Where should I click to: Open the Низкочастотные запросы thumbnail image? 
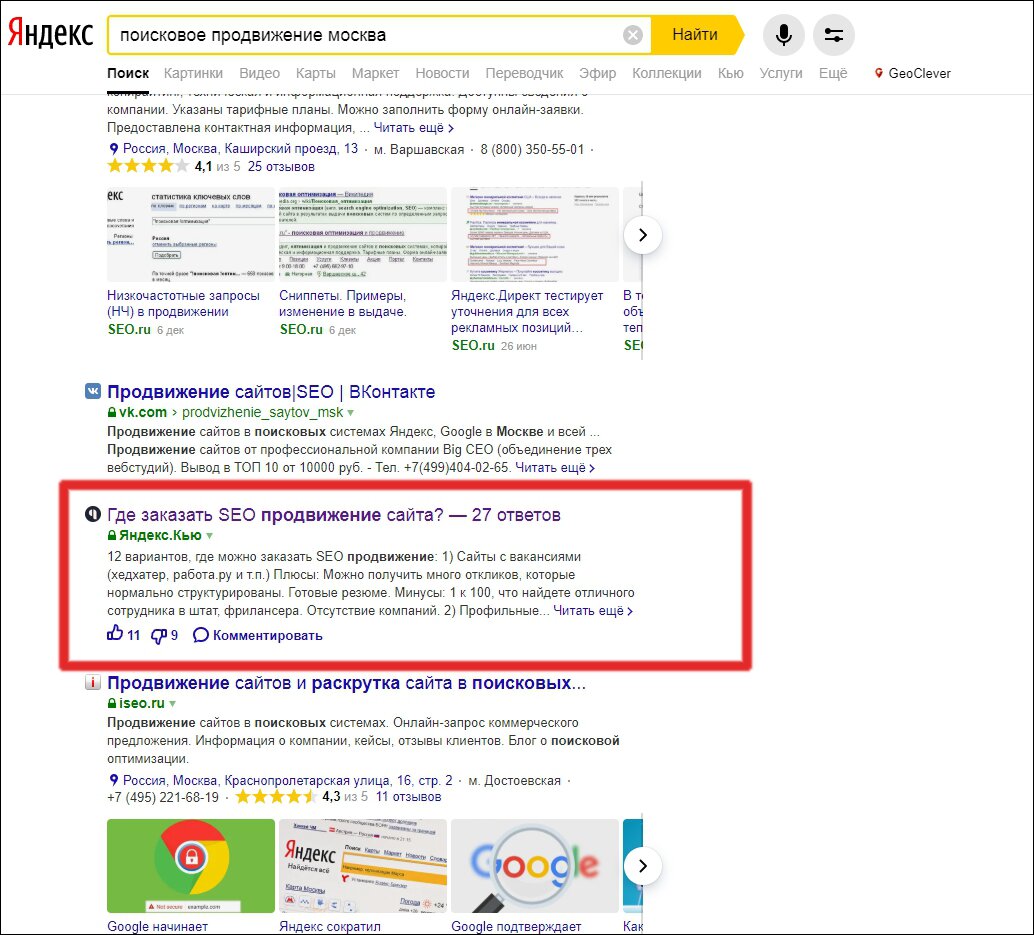click(x=191, y=235)
